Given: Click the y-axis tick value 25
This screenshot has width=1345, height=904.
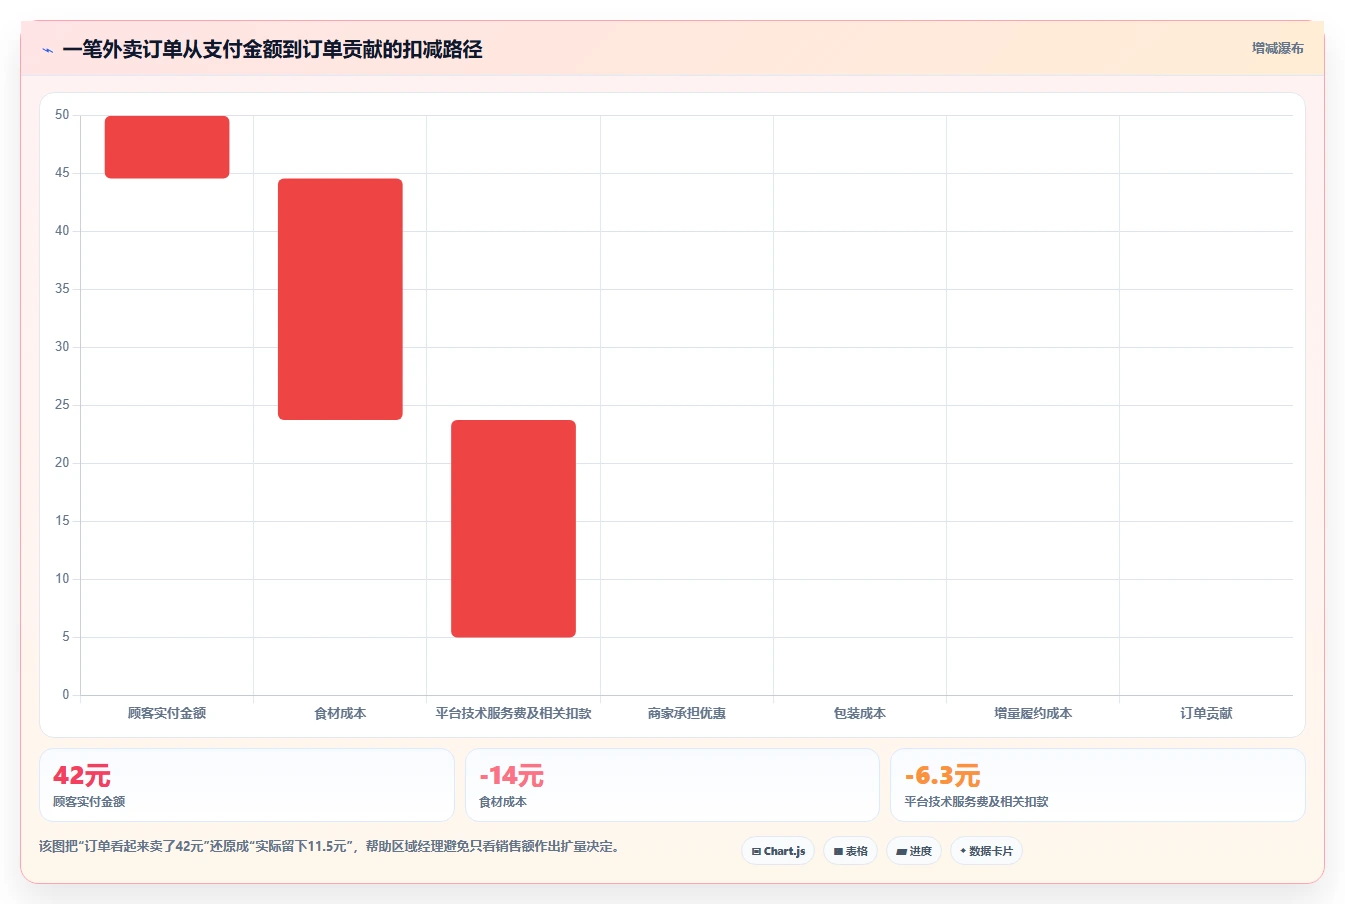Looking at the screenshot, I should [x=62, y=405].
